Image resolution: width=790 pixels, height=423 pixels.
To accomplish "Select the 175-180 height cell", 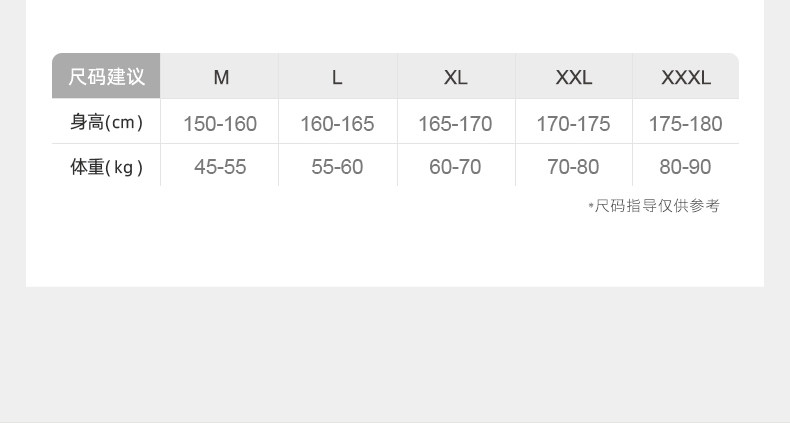I will (685, 124).
